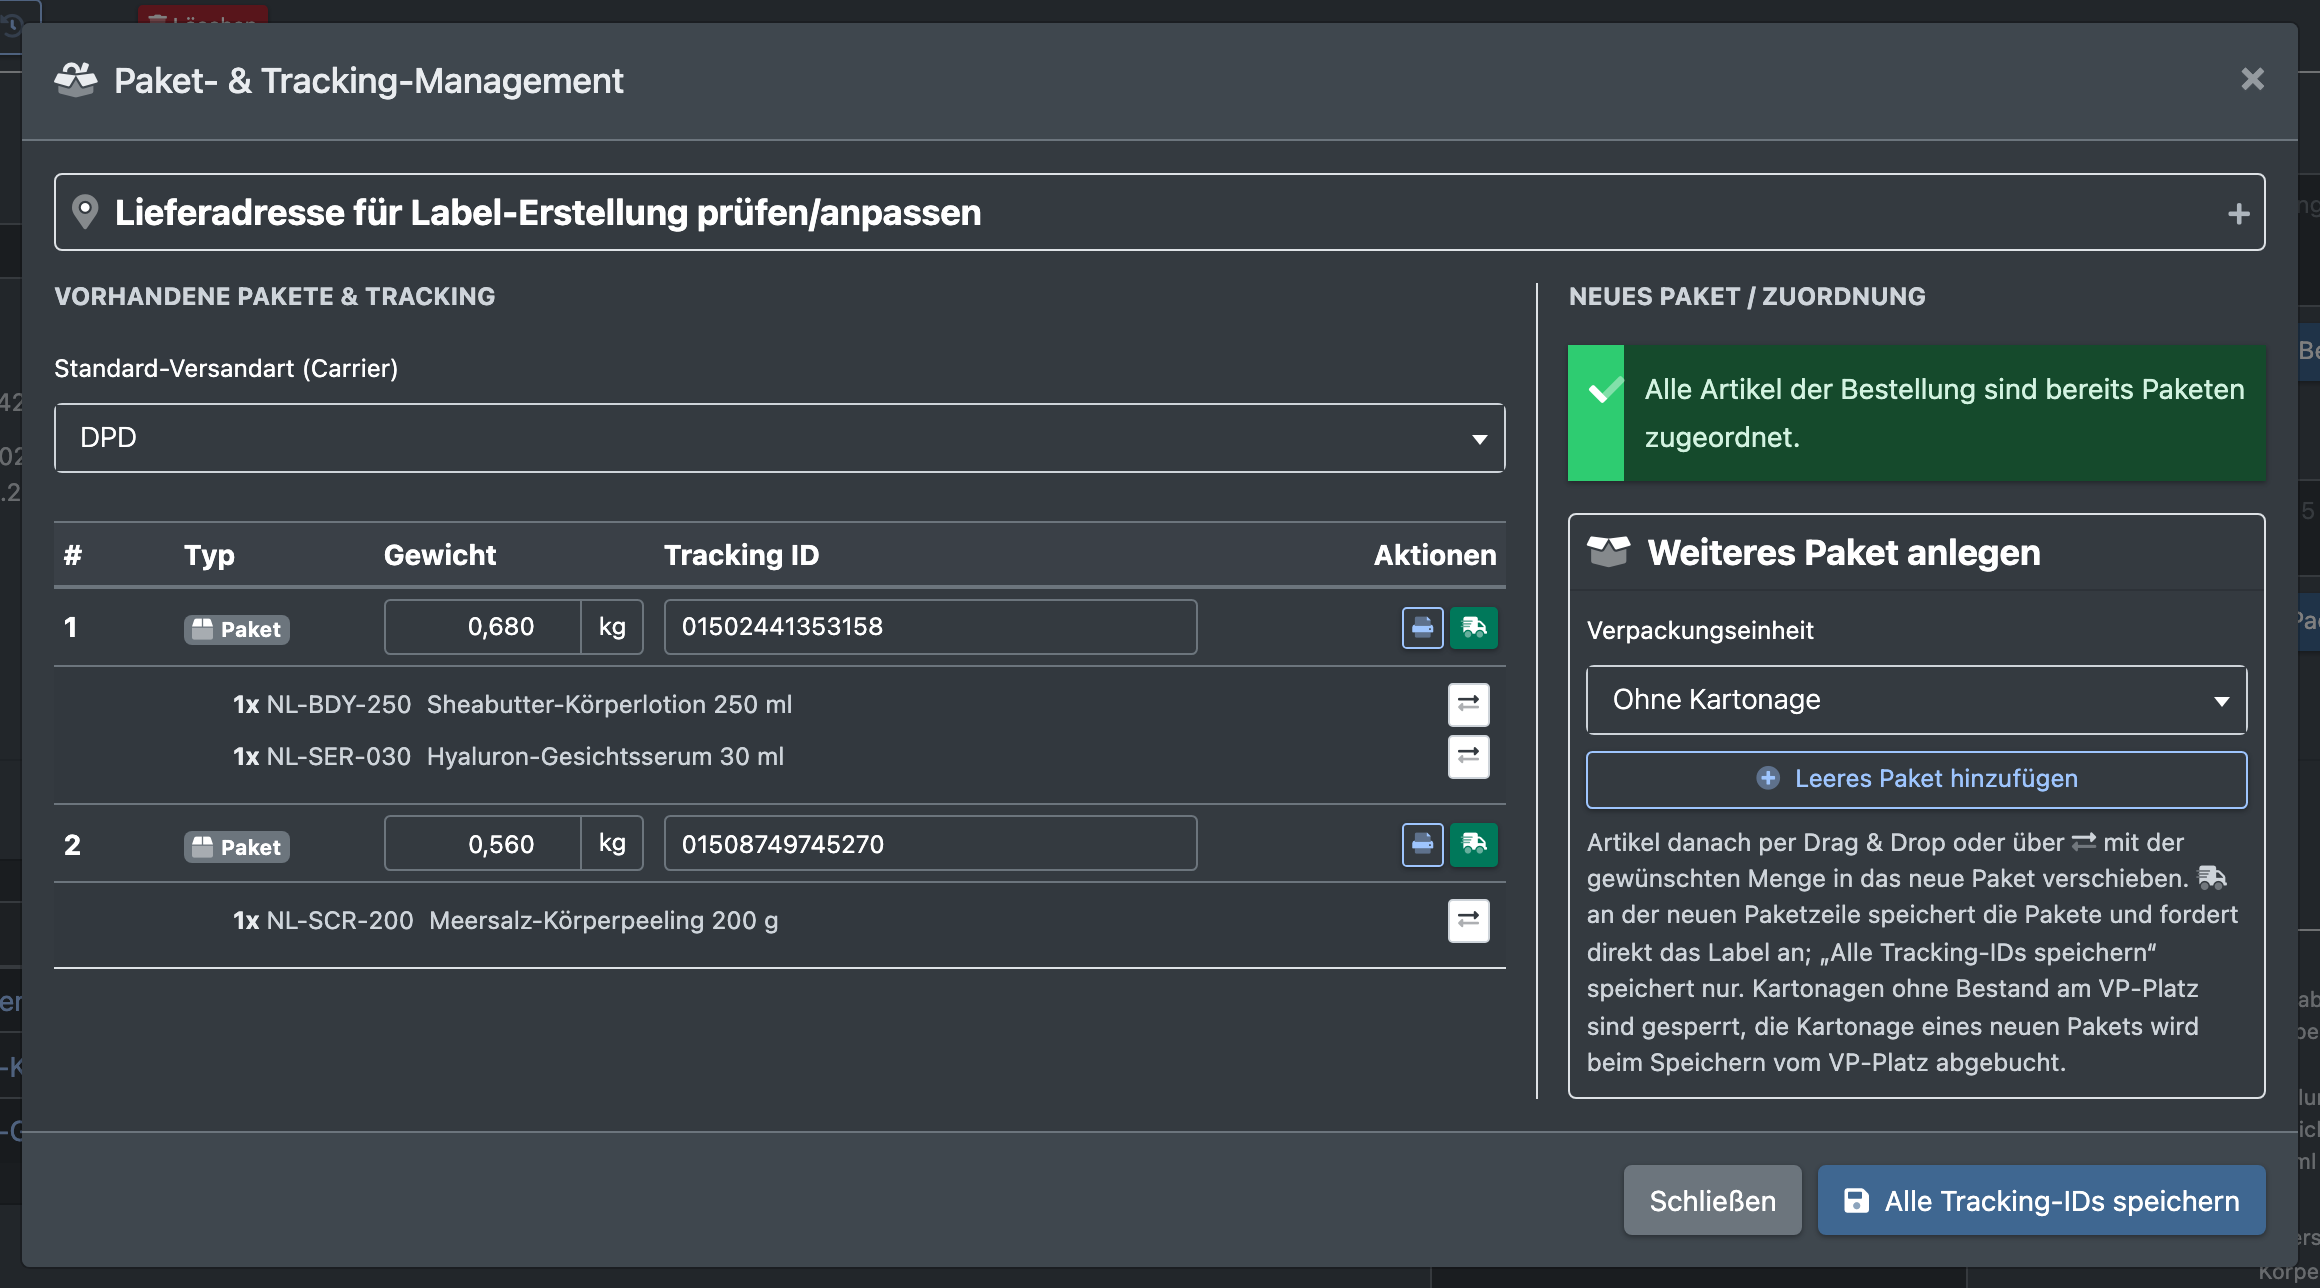
Task: Click the Hyaluron-Gesichtsserum 30 ml item name
Action: coord(605,756)
